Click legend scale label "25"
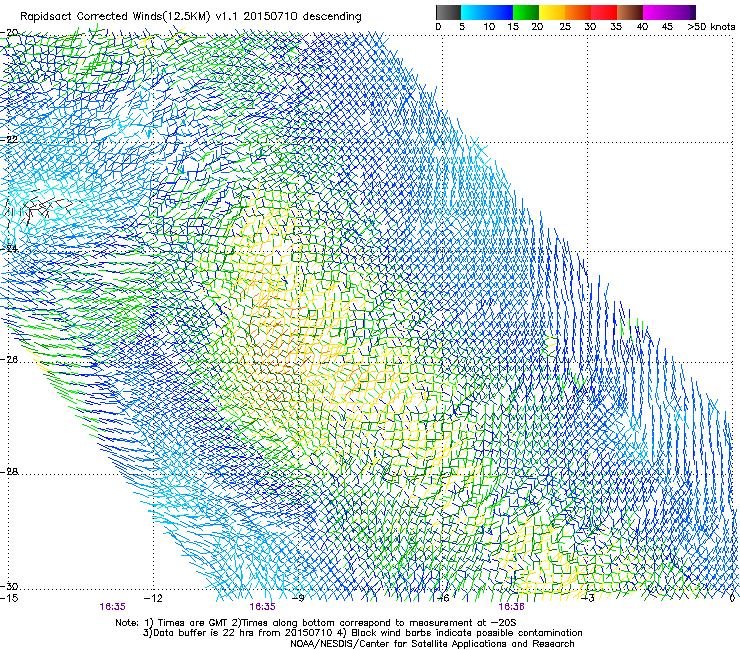Image resolution: width=740 pixels, height=650 pixels. point(565,27)
